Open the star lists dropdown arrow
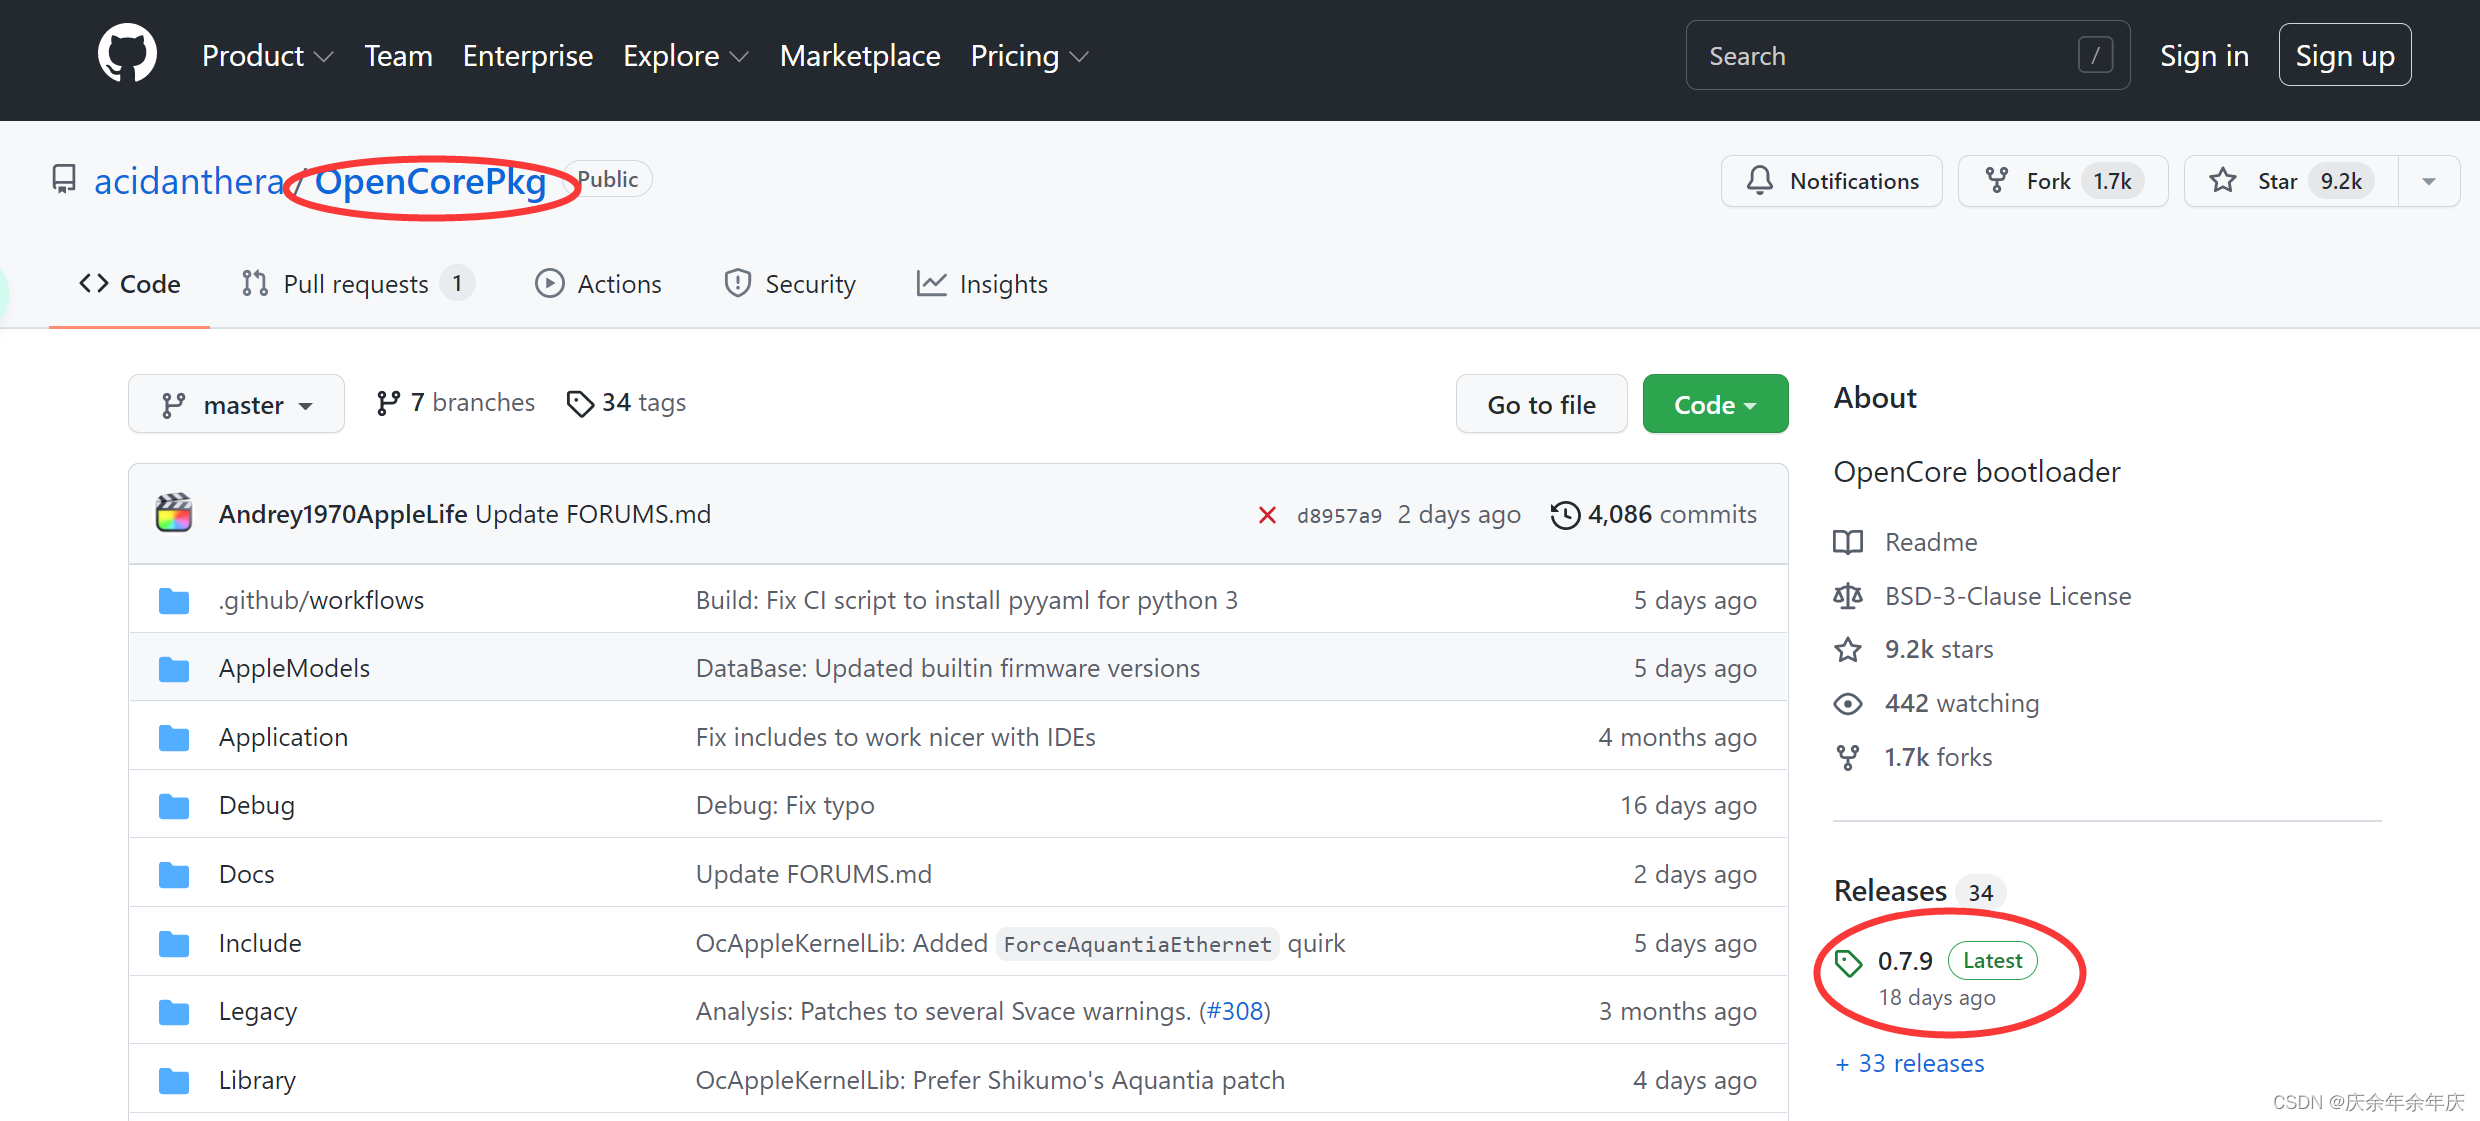Image resolution: width=2480 pixels, height=1121 pixels. pos(2429,181)
